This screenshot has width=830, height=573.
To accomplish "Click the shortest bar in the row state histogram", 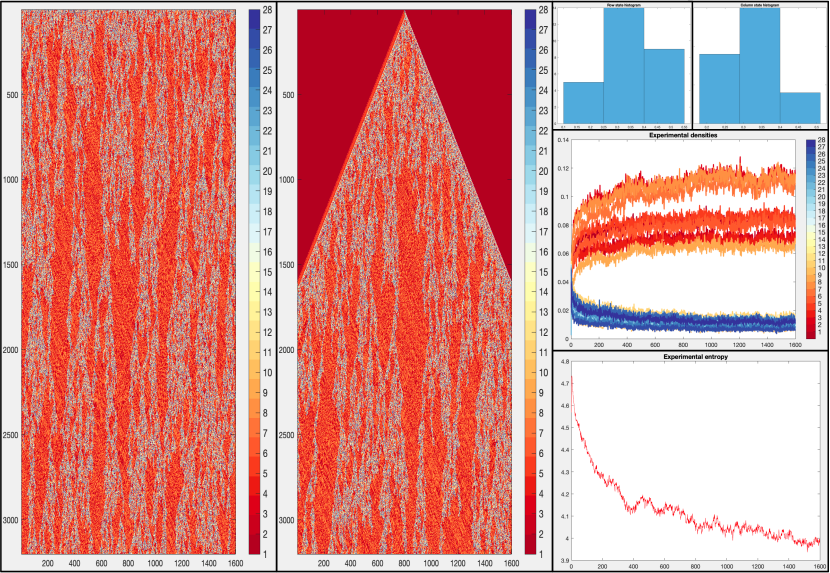I will (584, 103).
